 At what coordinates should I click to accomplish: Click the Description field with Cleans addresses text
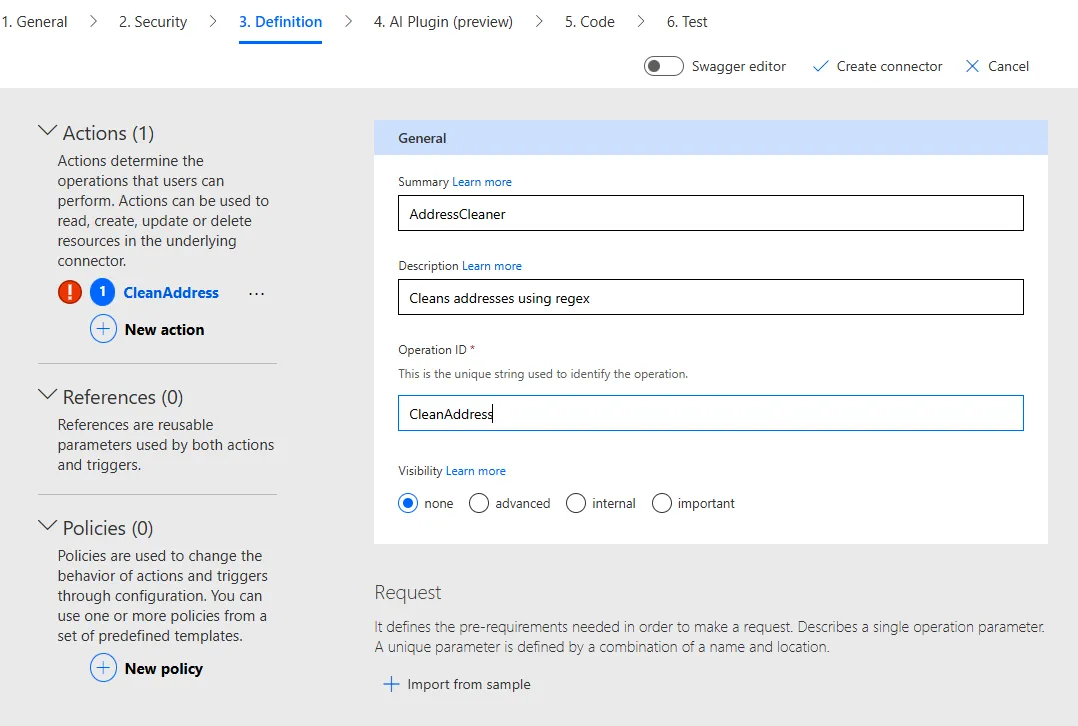click(711, 297)
